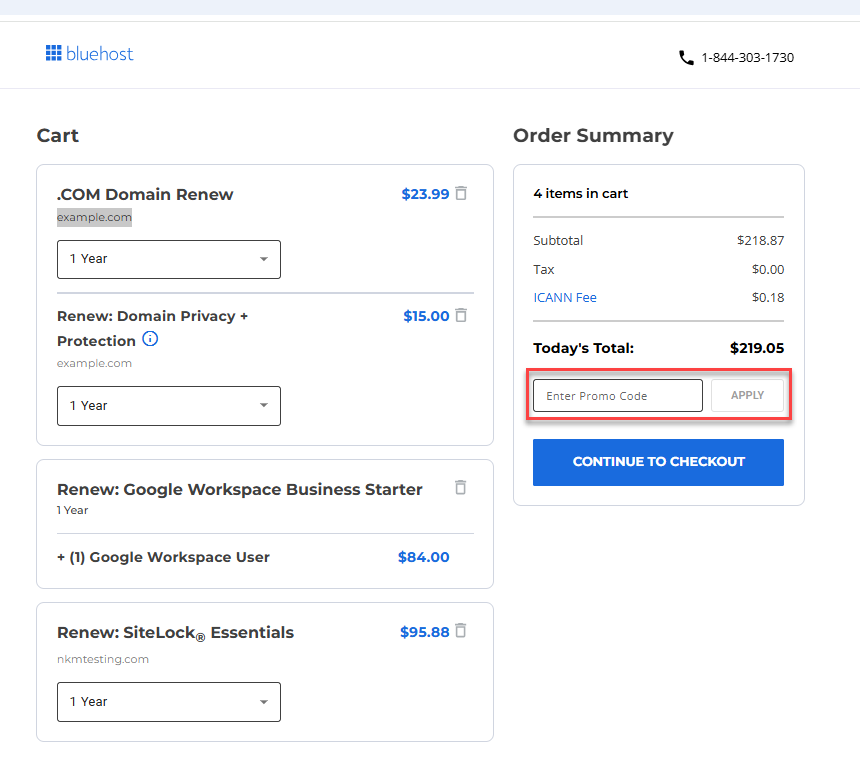Click the ICANN fee amount $0.18
Screen dimensions: 860x765
coord(768,298)
